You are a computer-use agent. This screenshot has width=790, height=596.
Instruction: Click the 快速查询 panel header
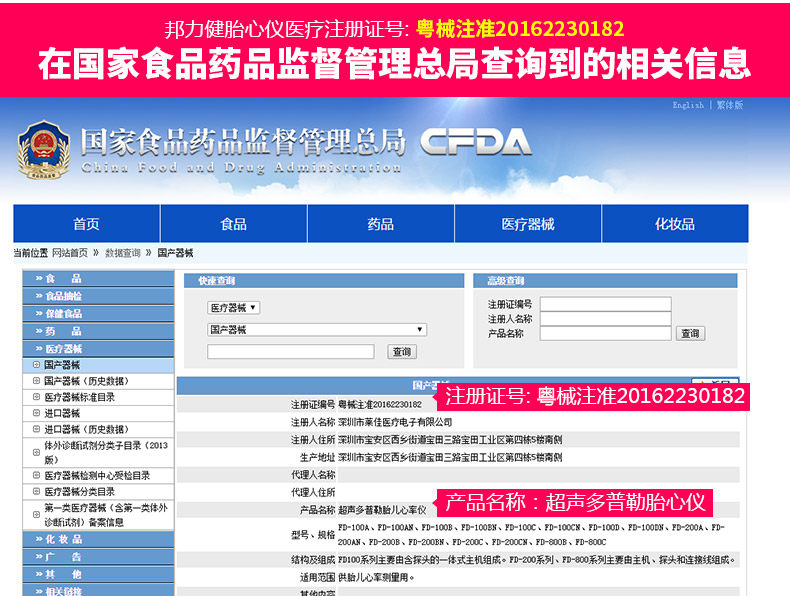point(323,281)
